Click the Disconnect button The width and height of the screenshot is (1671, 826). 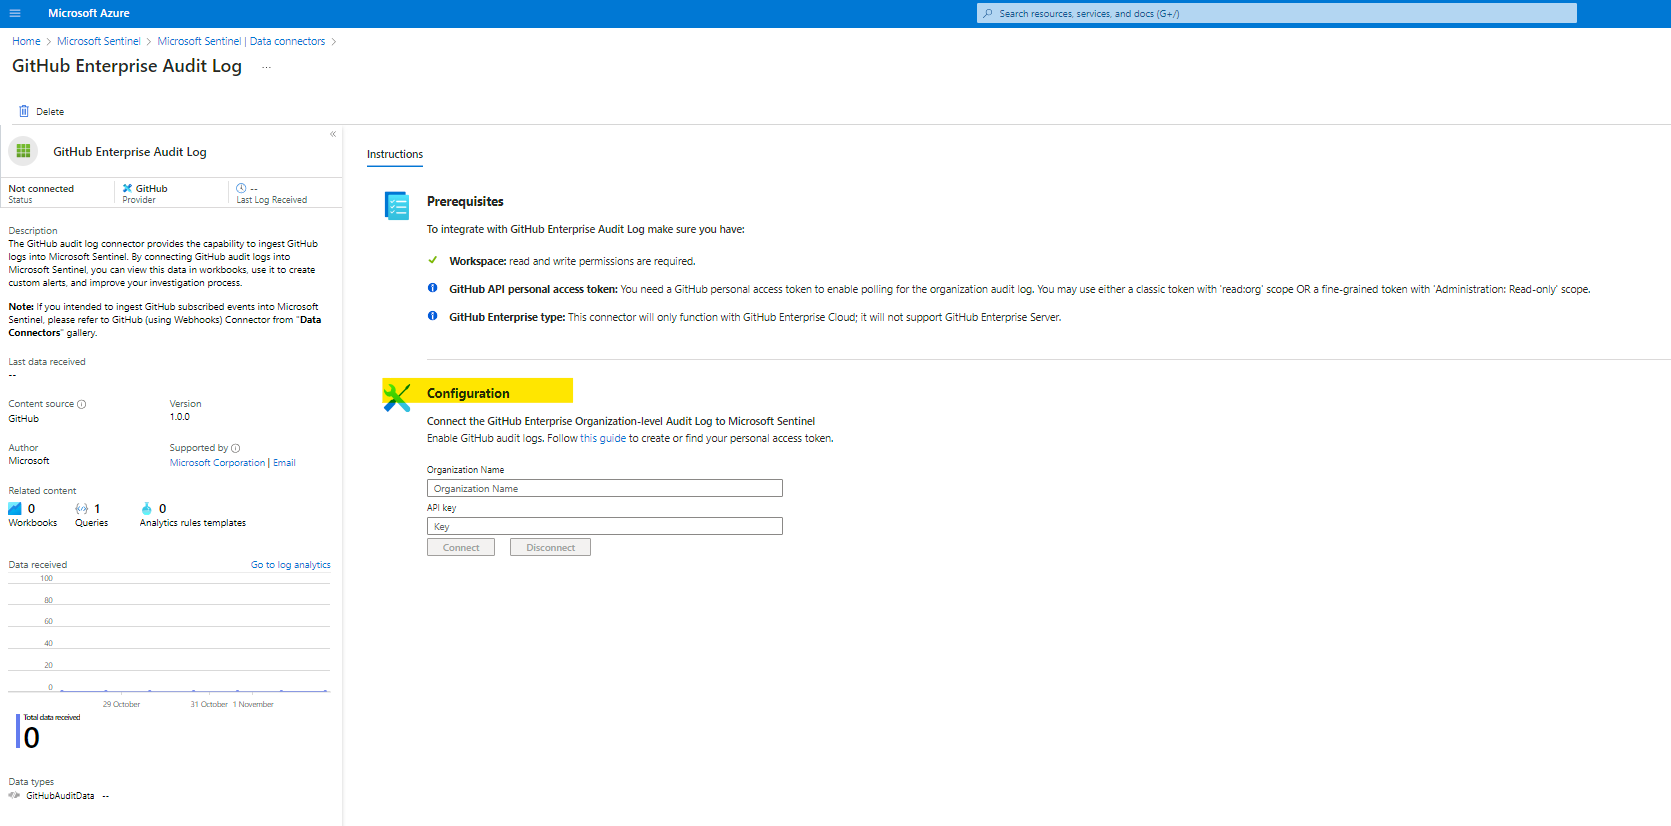point(550,547)
